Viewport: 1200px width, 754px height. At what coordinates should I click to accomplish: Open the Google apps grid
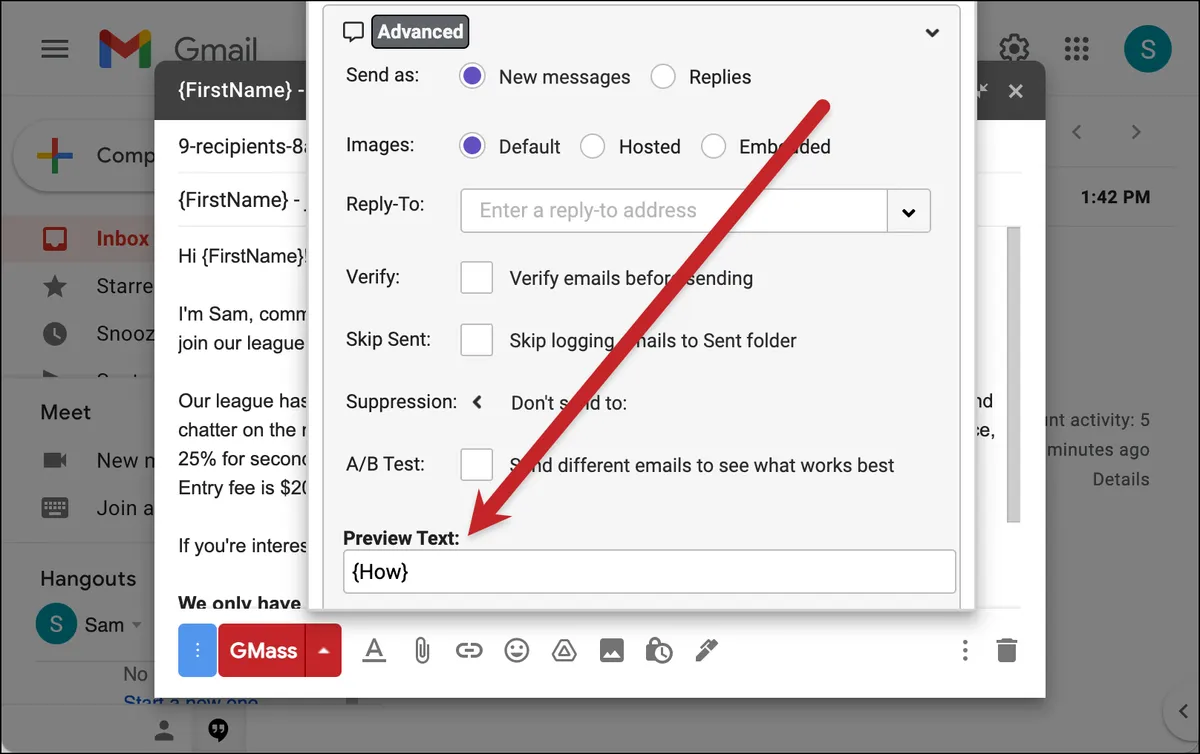pos(1077,49)
